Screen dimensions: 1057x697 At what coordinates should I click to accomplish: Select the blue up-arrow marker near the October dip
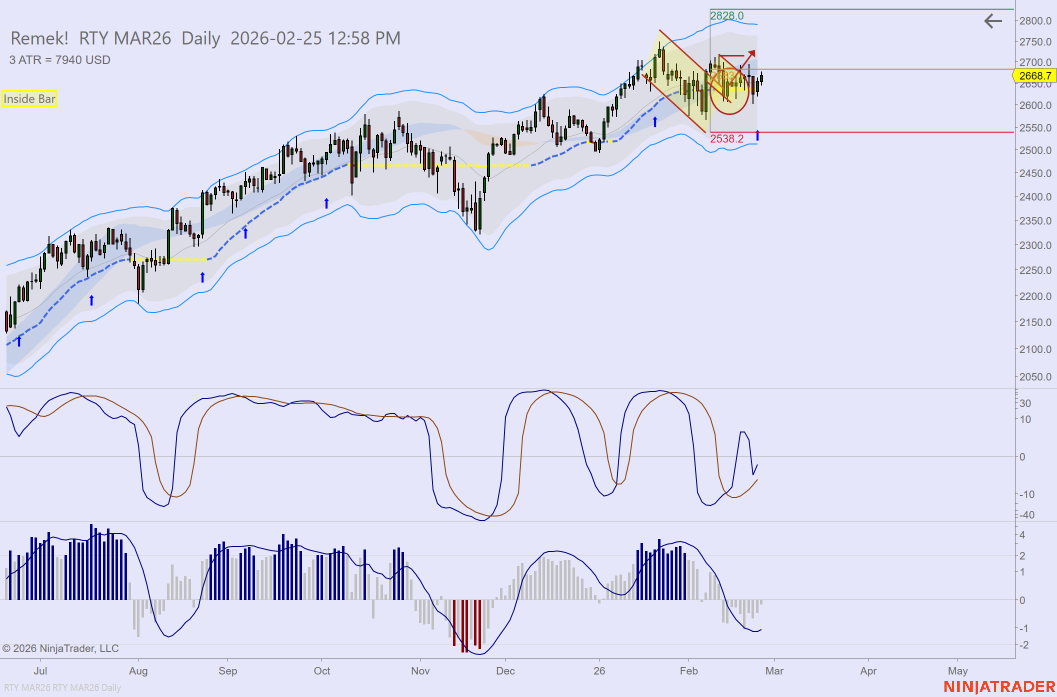tap(325, 205)
